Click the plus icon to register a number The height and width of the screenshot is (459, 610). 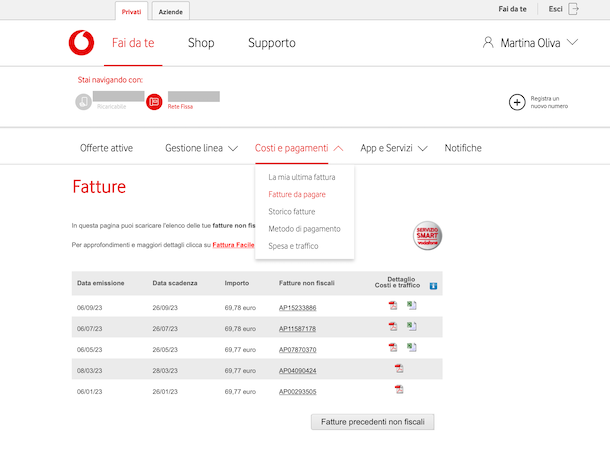517,102
